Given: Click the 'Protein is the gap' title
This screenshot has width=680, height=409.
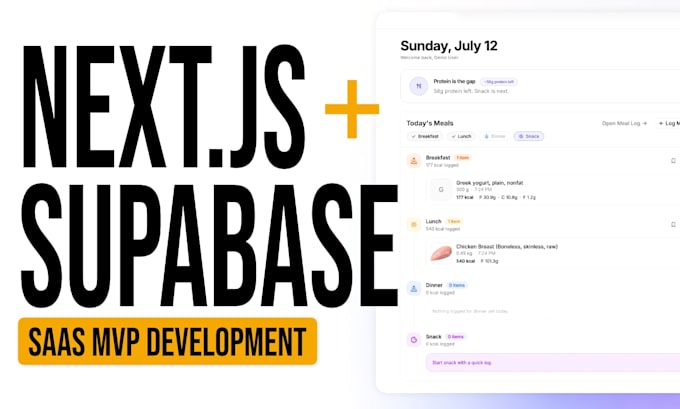Looking at the screenshot, I should pos(454,82).
